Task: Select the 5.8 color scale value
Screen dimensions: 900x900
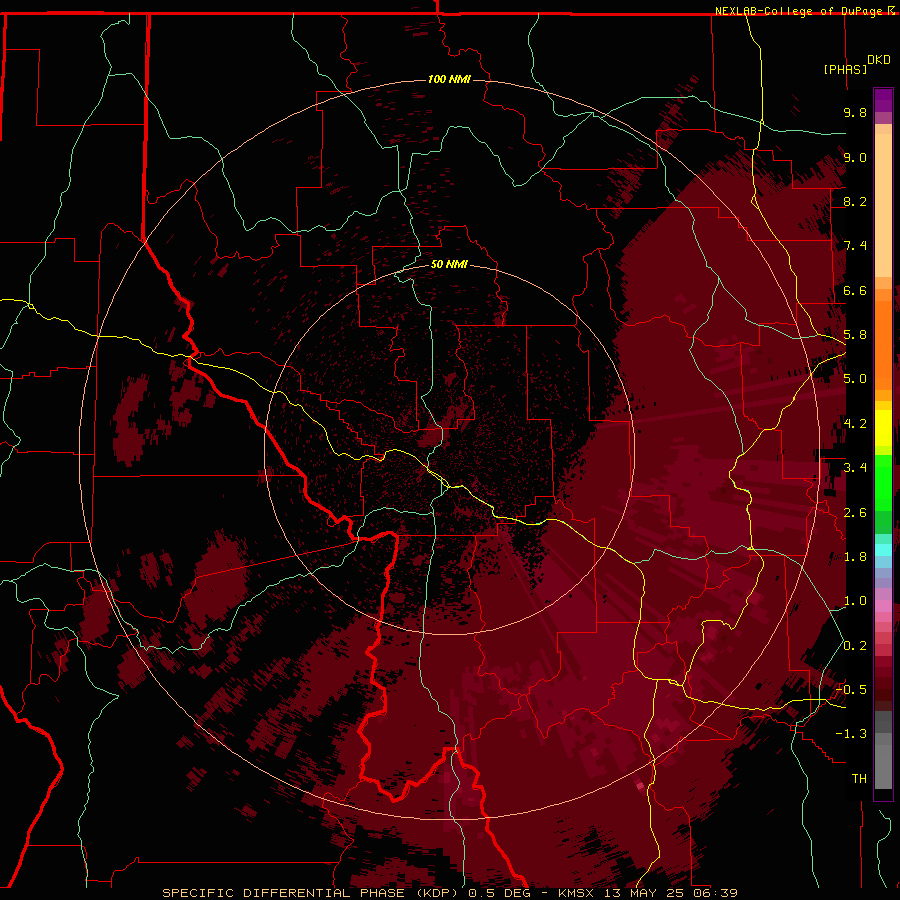Action: 855,335
